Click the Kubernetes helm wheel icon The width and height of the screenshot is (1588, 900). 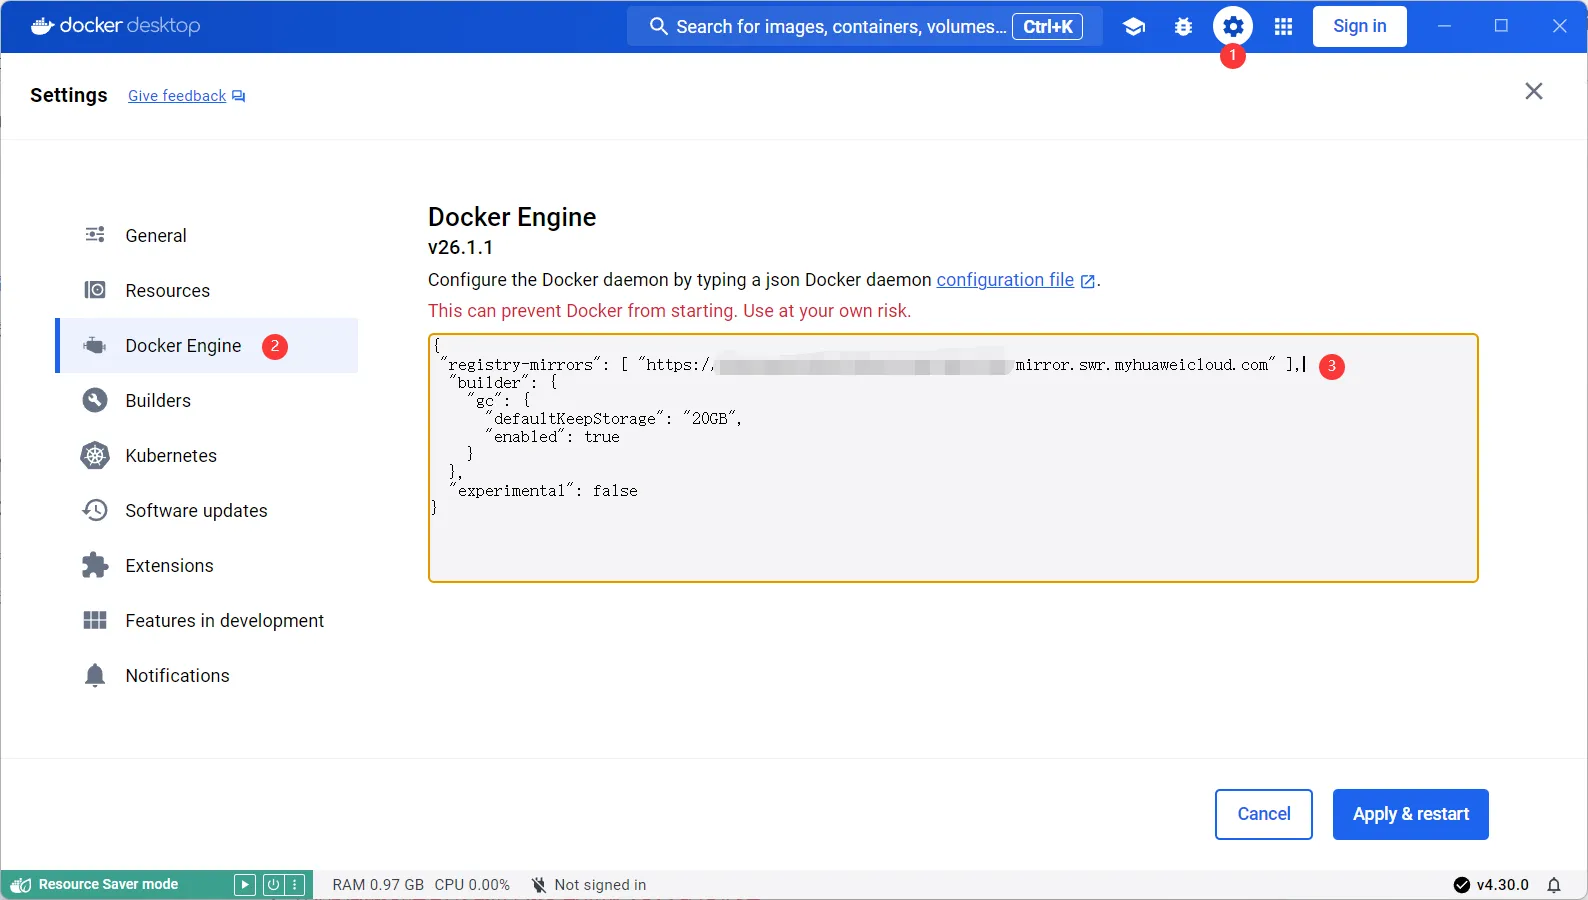coord(95,455)
